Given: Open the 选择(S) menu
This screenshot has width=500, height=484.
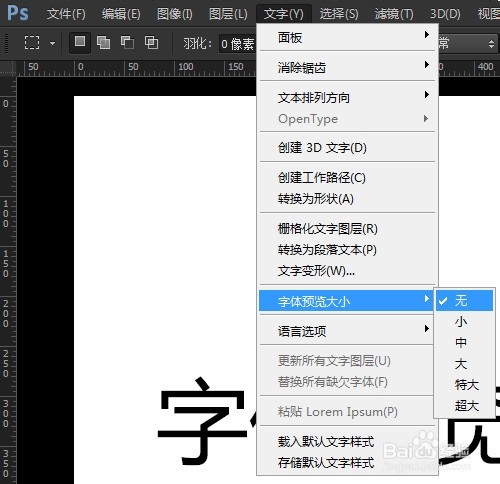Looking at the screenshot, I should coord(339,14).
